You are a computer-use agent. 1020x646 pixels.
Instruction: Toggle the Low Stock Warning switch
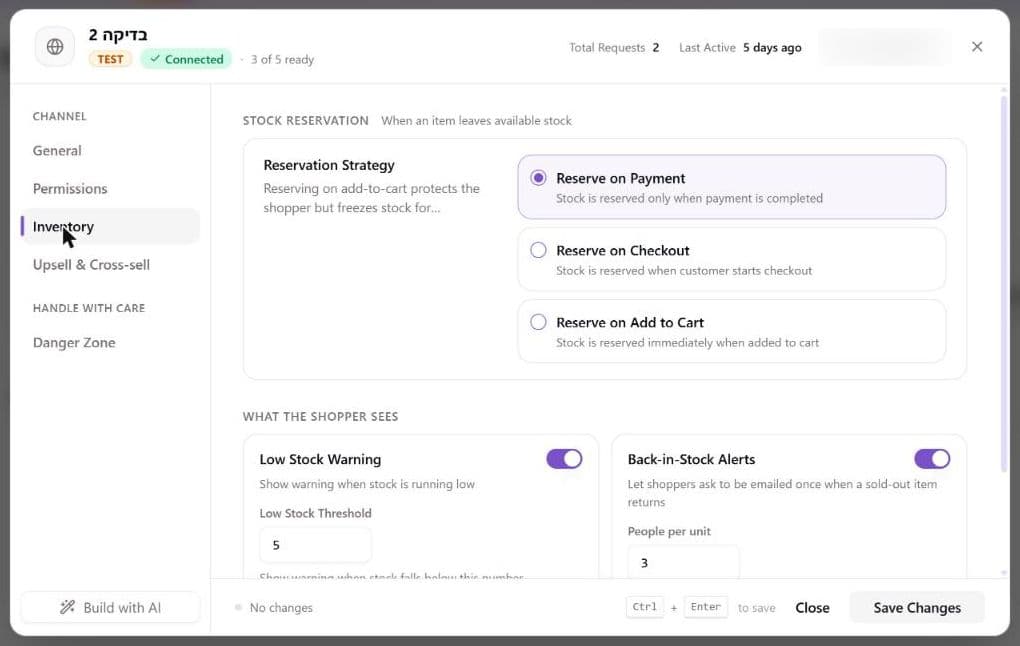(x=564, y=459)
